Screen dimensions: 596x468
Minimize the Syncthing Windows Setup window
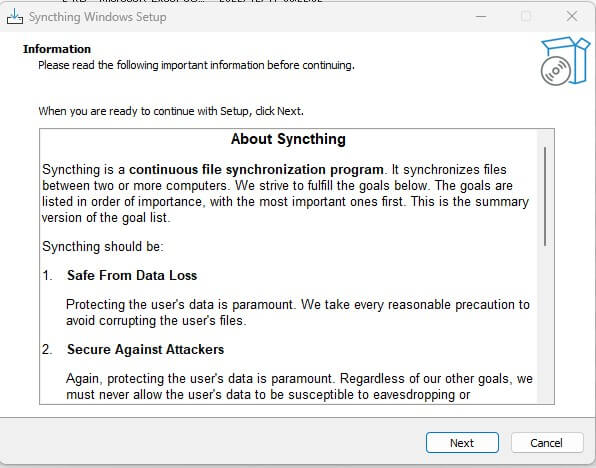tap(481, 17)
